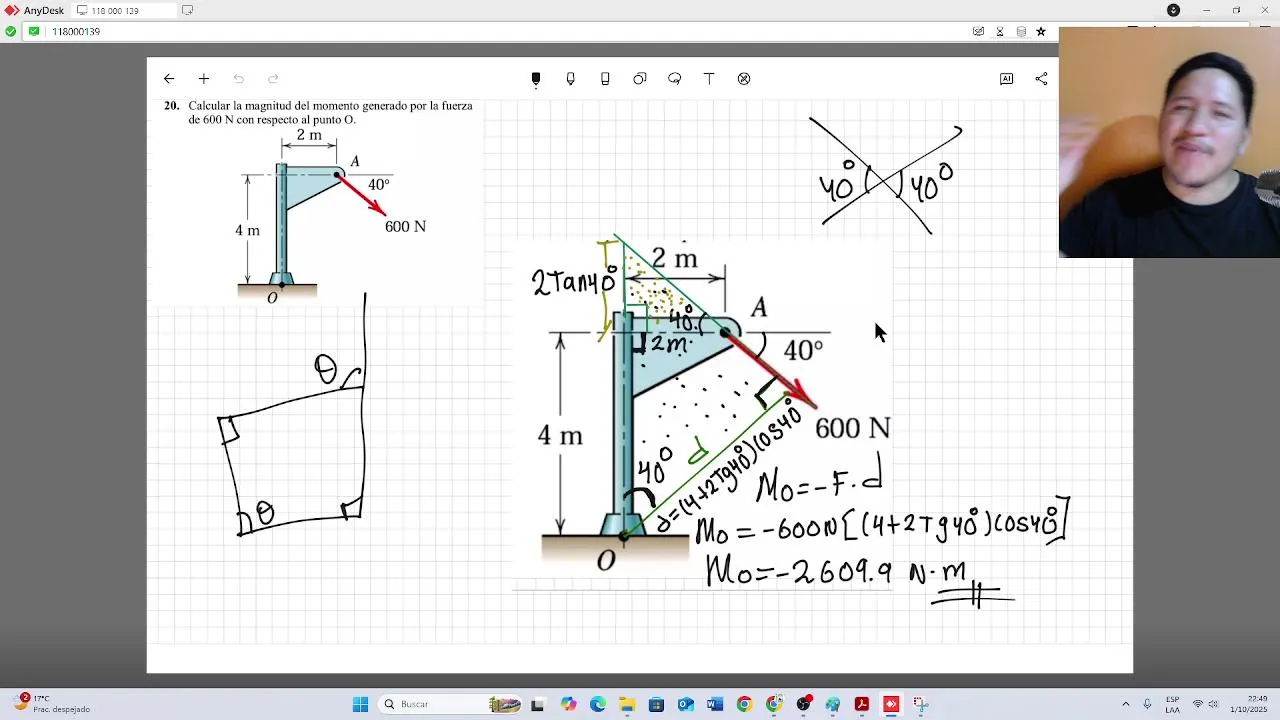Go back with the left arrow

click(x=169, y=79)
